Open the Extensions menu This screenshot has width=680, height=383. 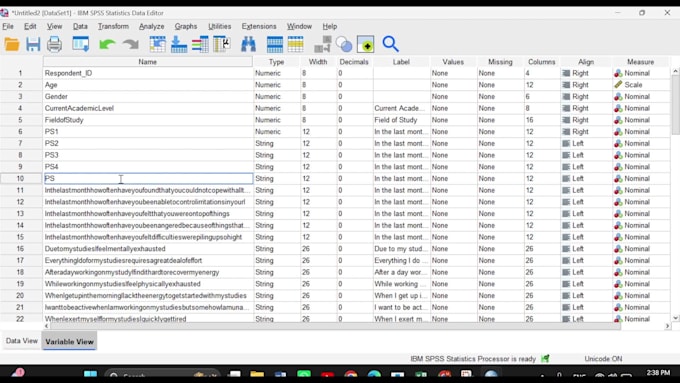(259, 26)
